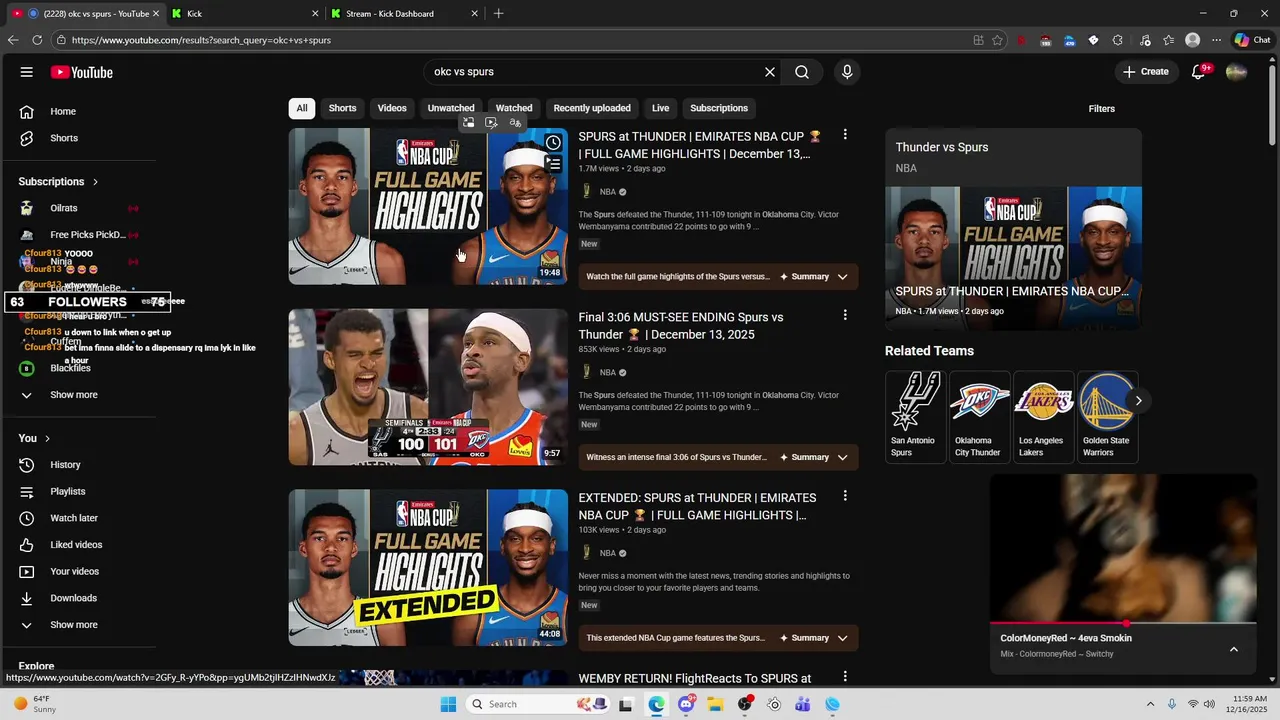This screenshot has height=720, width=1280.
Task: Open the Oklahoma City Thunder team card
Action: [978, 417]
